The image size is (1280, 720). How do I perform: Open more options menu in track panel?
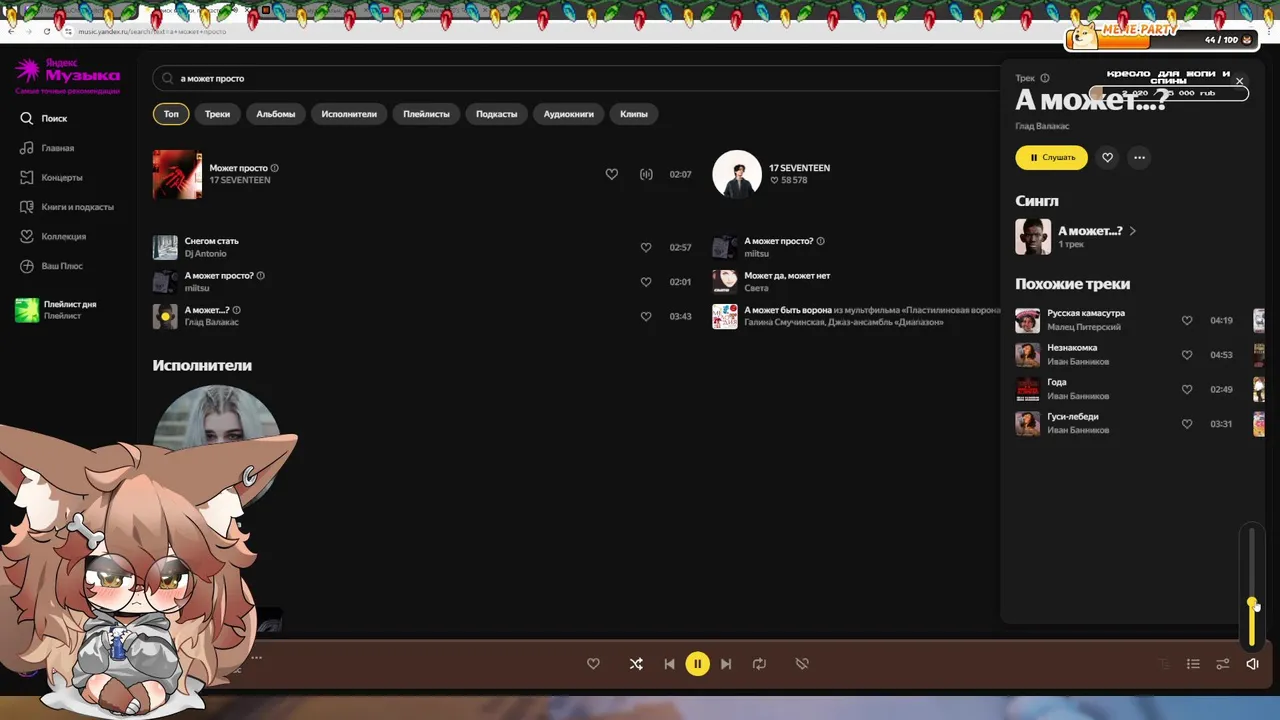pos(1139,157)
